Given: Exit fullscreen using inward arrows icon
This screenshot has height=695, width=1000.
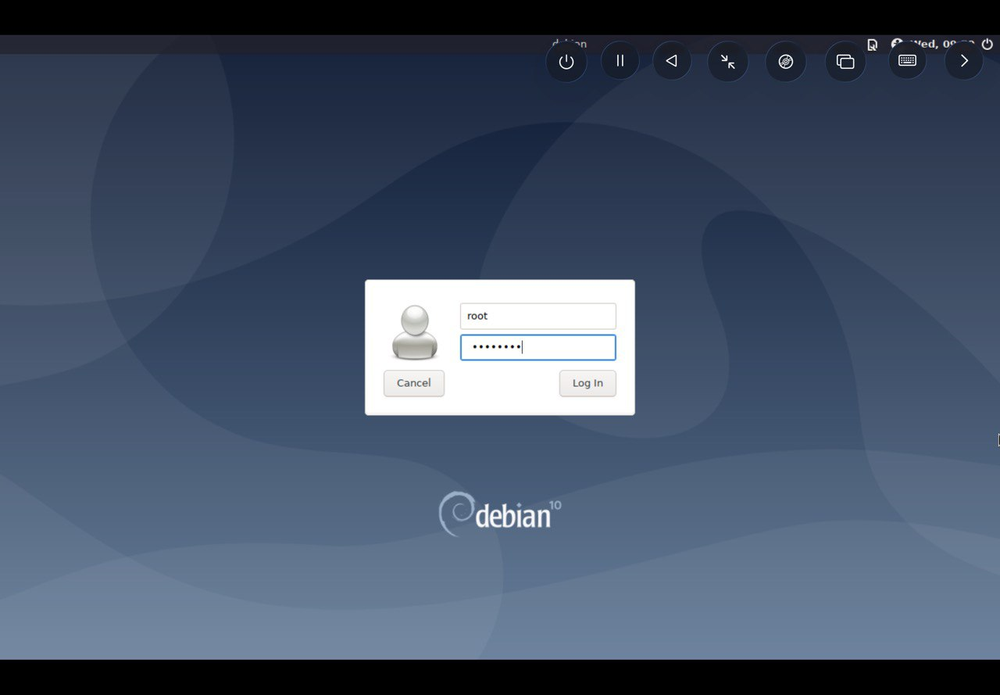Looking at the screenshot, I should tap(728, 62).
